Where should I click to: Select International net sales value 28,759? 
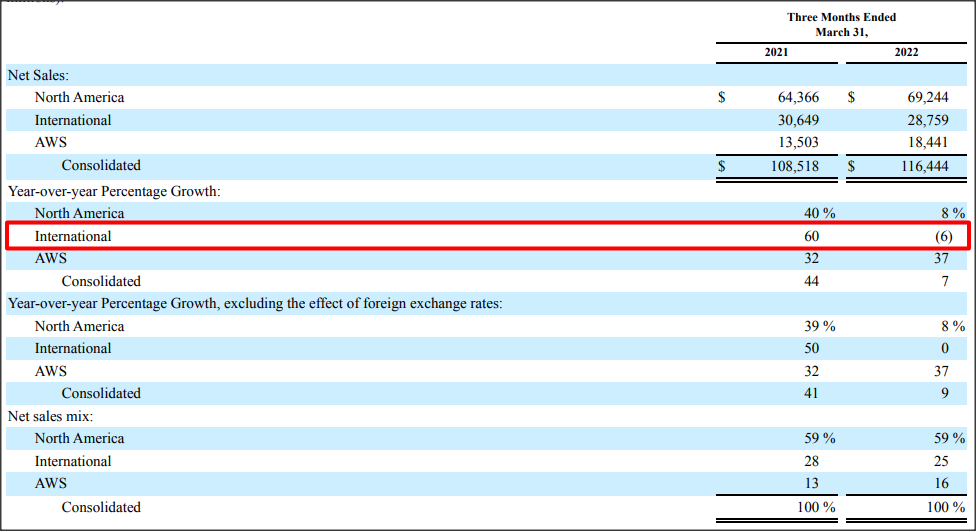click(927, 120)
